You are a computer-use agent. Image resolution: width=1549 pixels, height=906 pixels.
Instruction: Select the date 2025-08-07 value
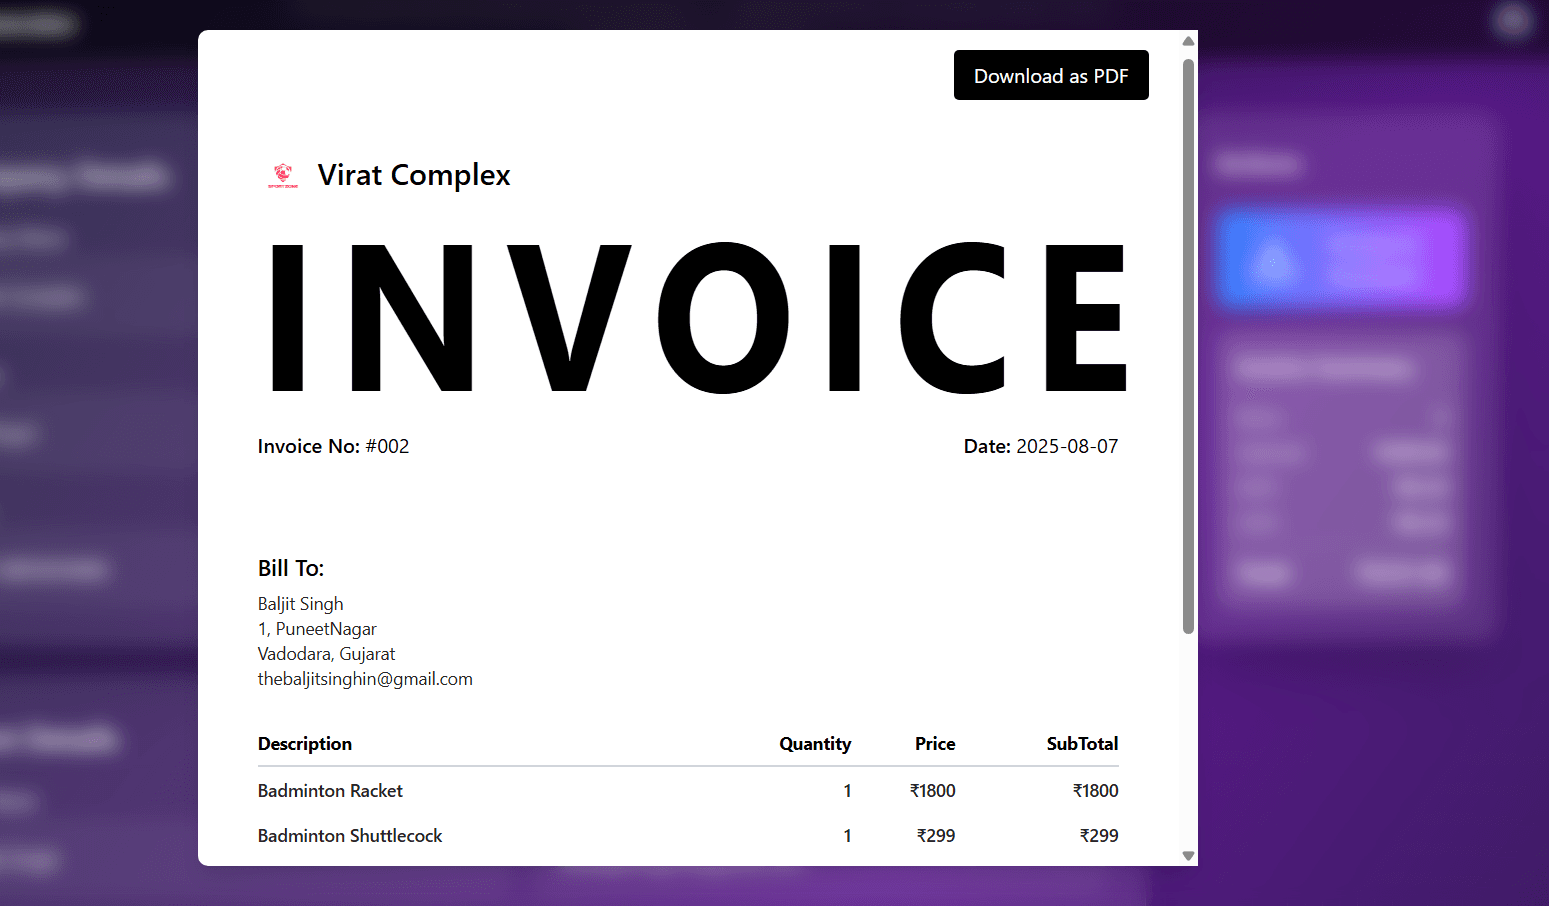click(x=1067, y=446)
